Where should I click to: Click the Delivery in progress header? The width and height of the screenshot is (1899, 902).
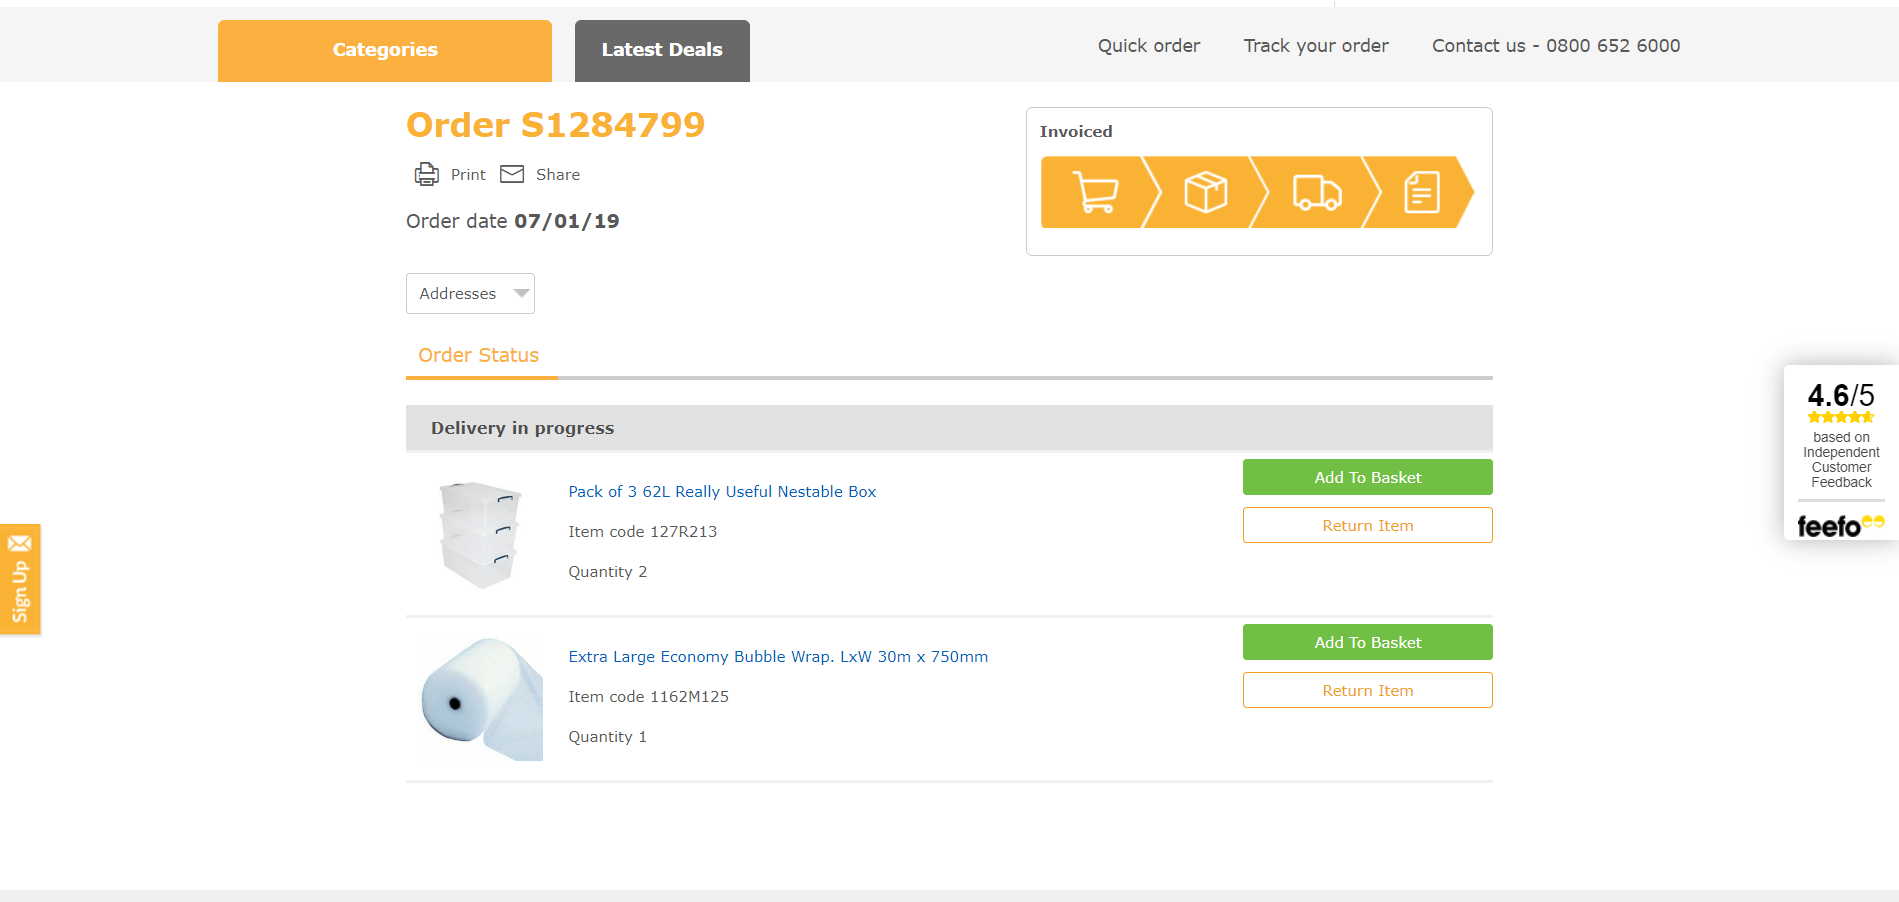(x=949, y=428)
